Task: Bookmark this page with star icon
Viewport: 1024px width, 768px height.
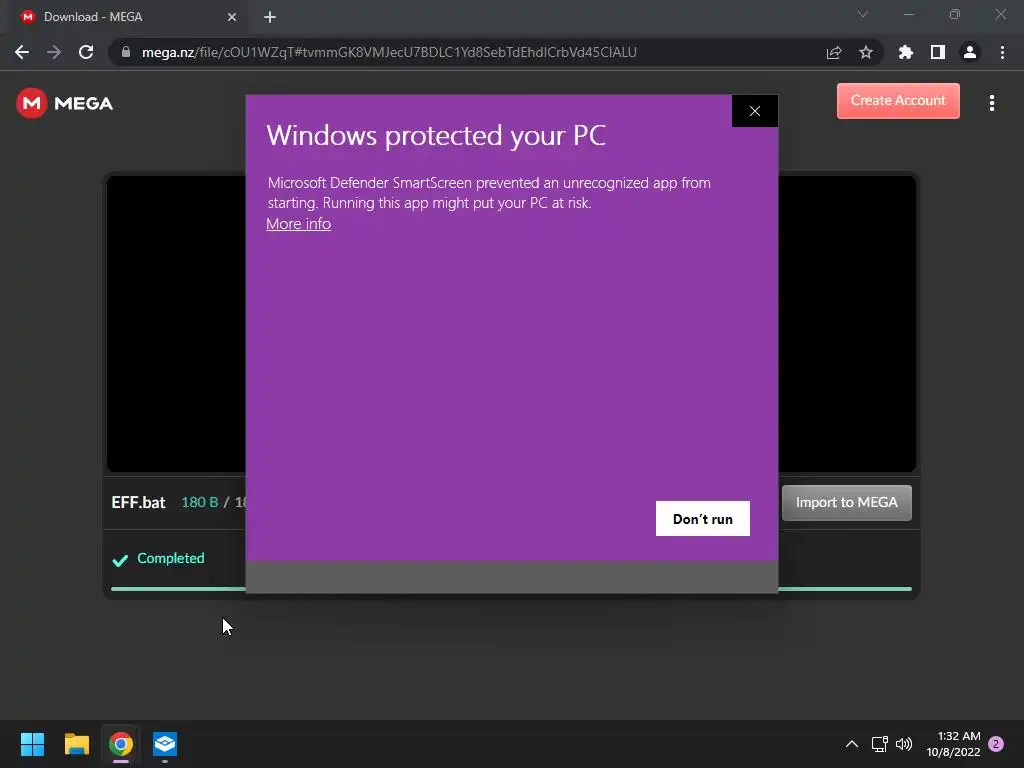Action: coord(866,52)
